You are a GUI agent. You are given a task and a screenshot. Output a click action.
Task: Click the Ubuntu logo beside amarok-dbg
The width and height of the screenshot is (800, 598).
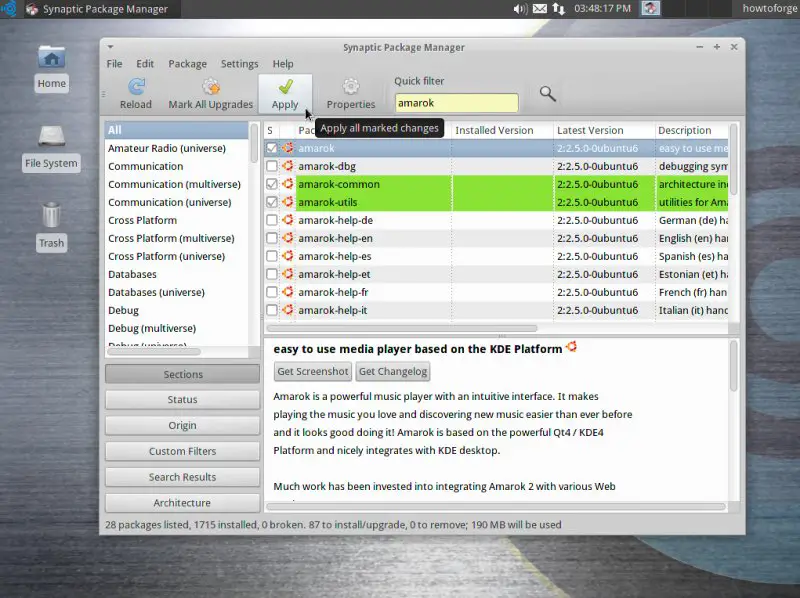[x=288, y=166]
